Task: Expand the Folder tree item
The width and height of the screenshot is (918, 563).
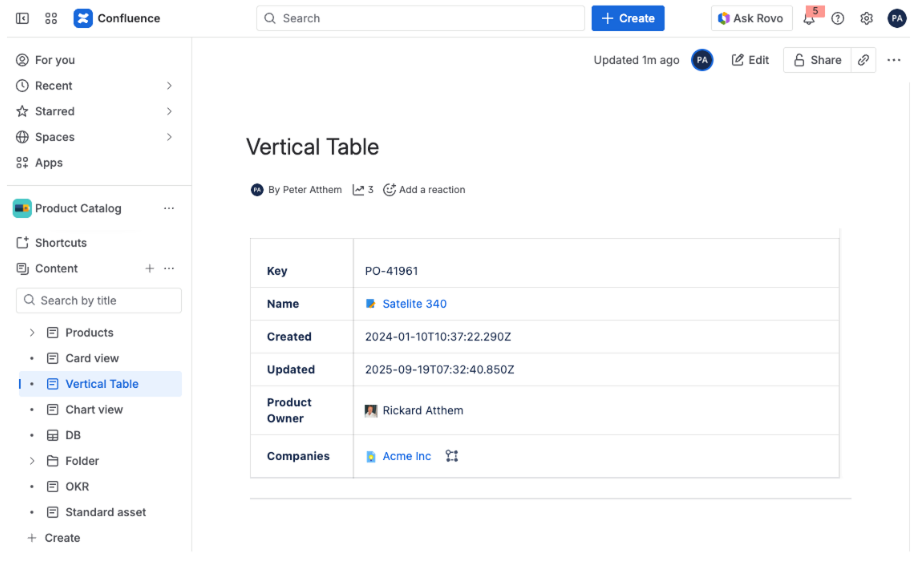Action: [x=32, y=461]
